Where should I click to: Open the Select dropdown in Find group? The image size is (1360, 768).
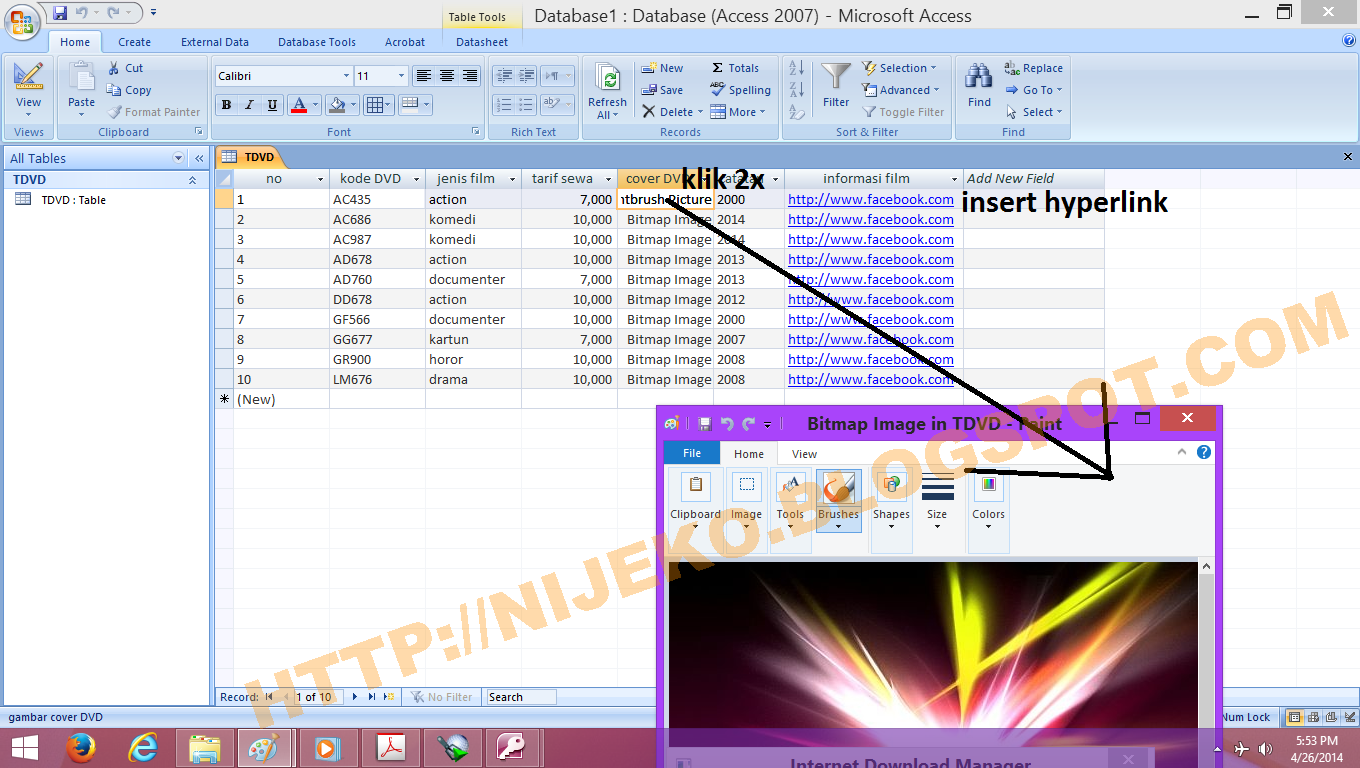pos(1034,112)
